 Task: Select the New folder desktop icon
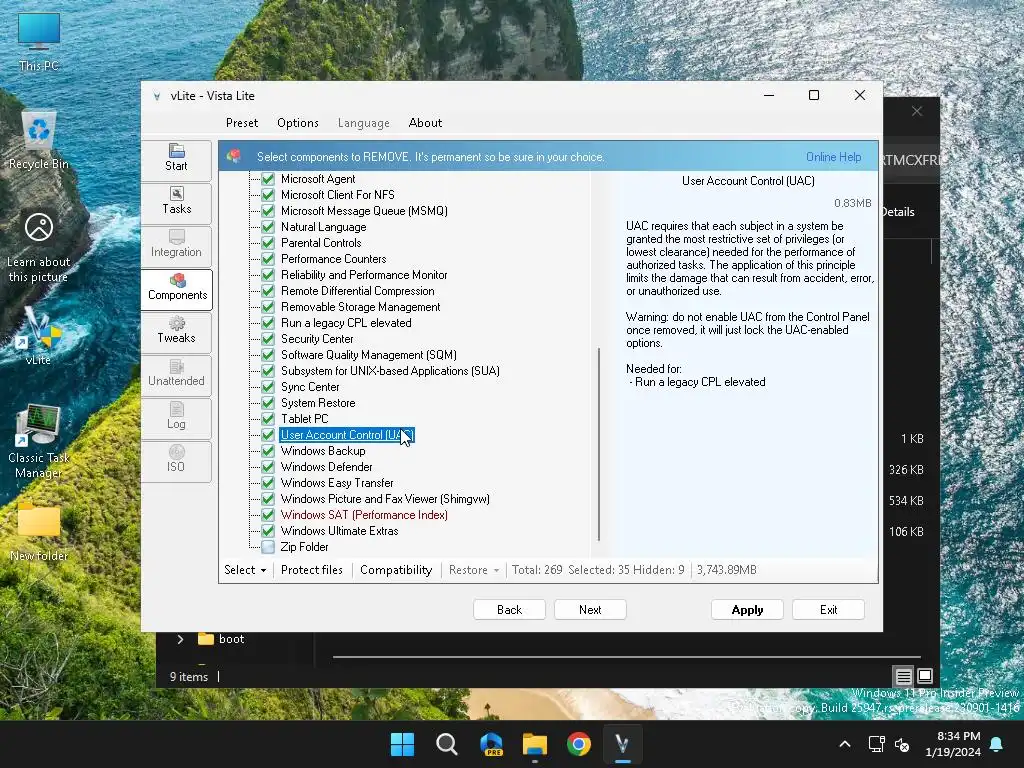point(39,532)
